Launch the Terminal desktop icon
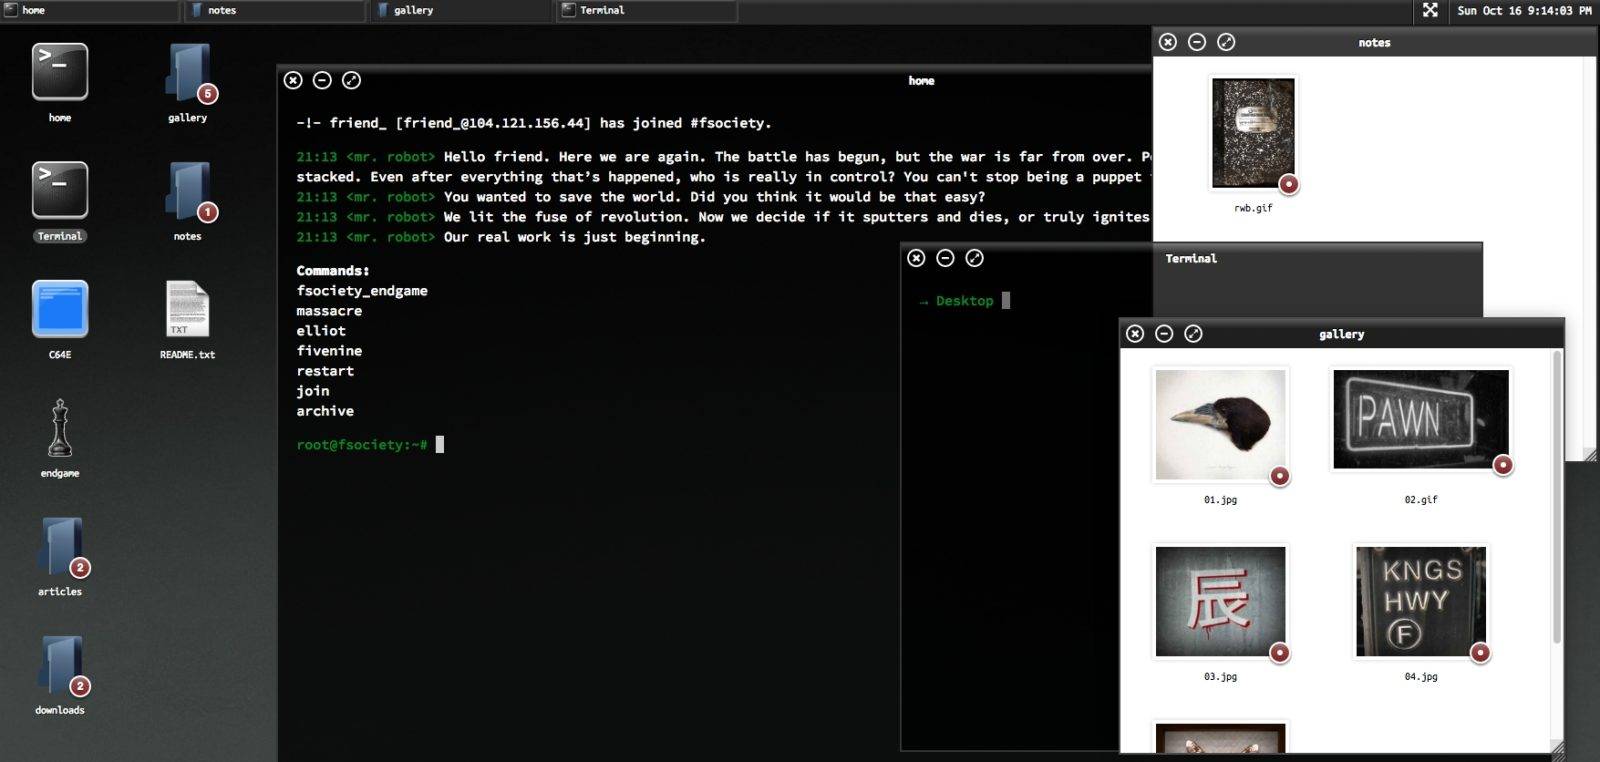Screen dimensions: 1600x762 [60, 190]
